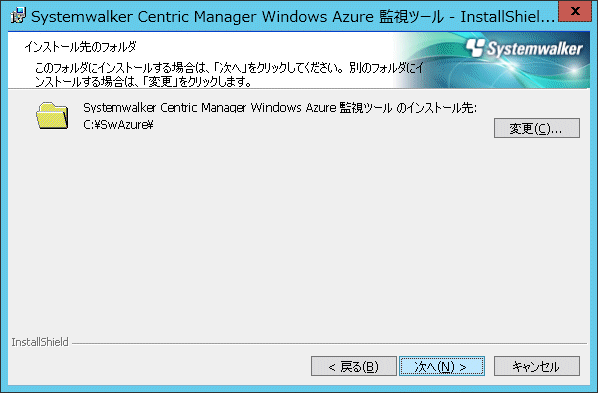The image size is (598, 393).
Task: Close the installer with the red X
Action: pos(575,11)
